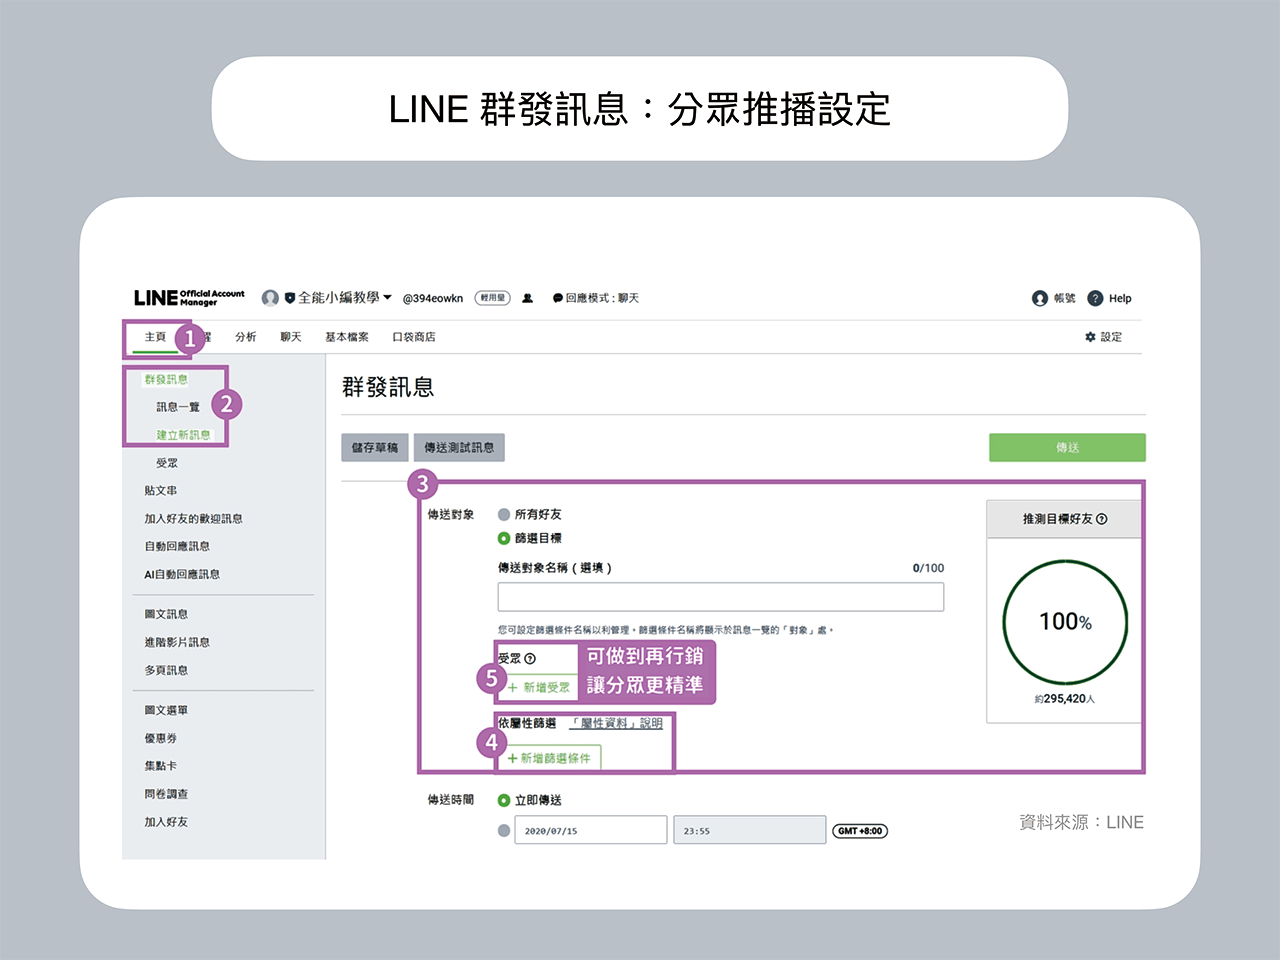
Task: Open the 「屬性資料」說明 link
Action: tap(618, 723)
